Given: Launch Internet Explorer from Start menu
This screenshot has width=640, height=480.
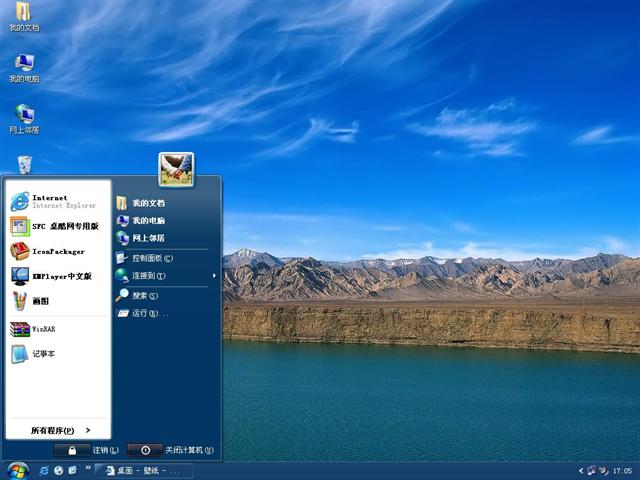Looking at the screenshot, I should tap(58, 201).
